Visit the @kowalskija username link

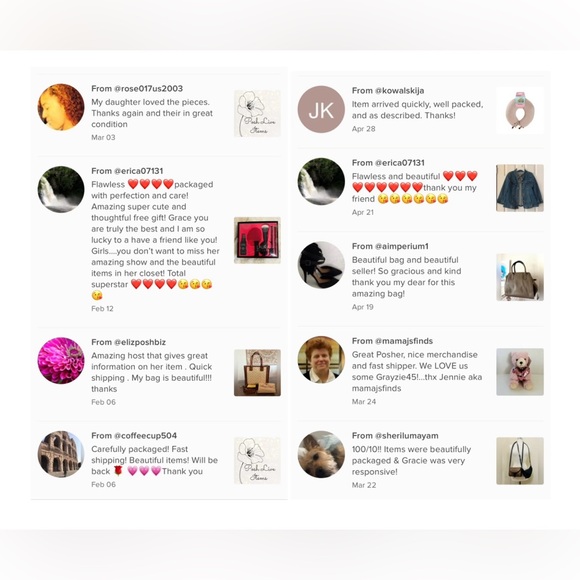tap(399, 91)
